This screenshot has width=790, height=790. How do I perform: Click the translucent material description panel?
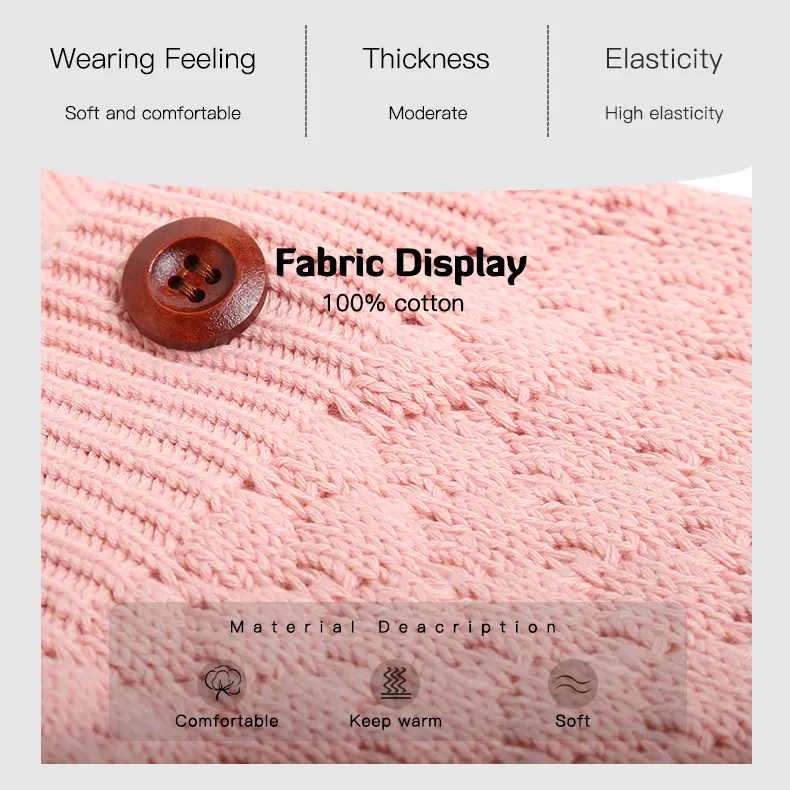(398, 672)
